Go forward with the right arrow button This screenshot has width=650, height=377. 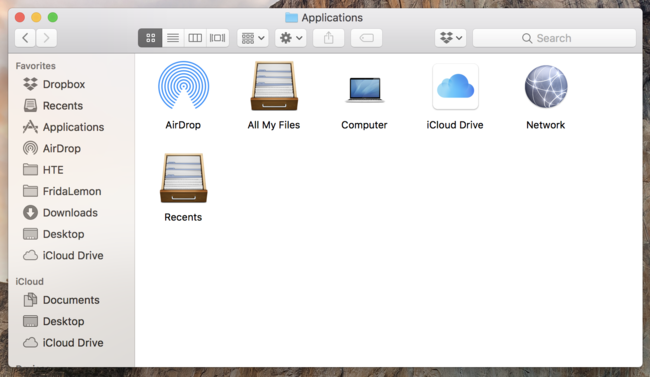46,38
